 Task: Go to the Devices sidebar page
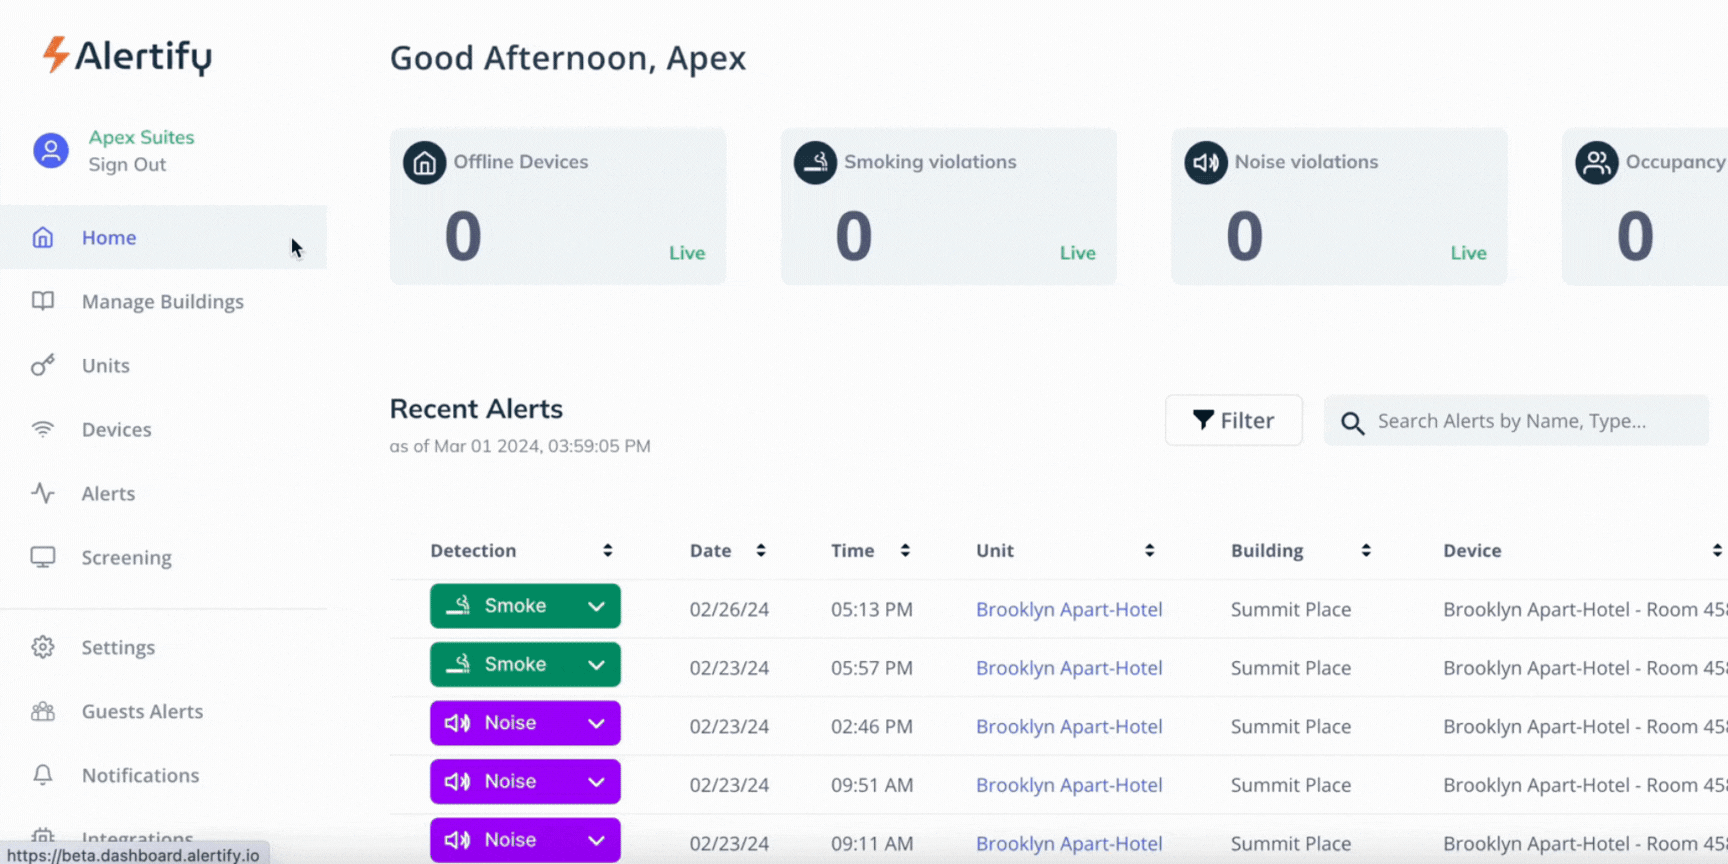pyautogui.click(x=116, y=430)
